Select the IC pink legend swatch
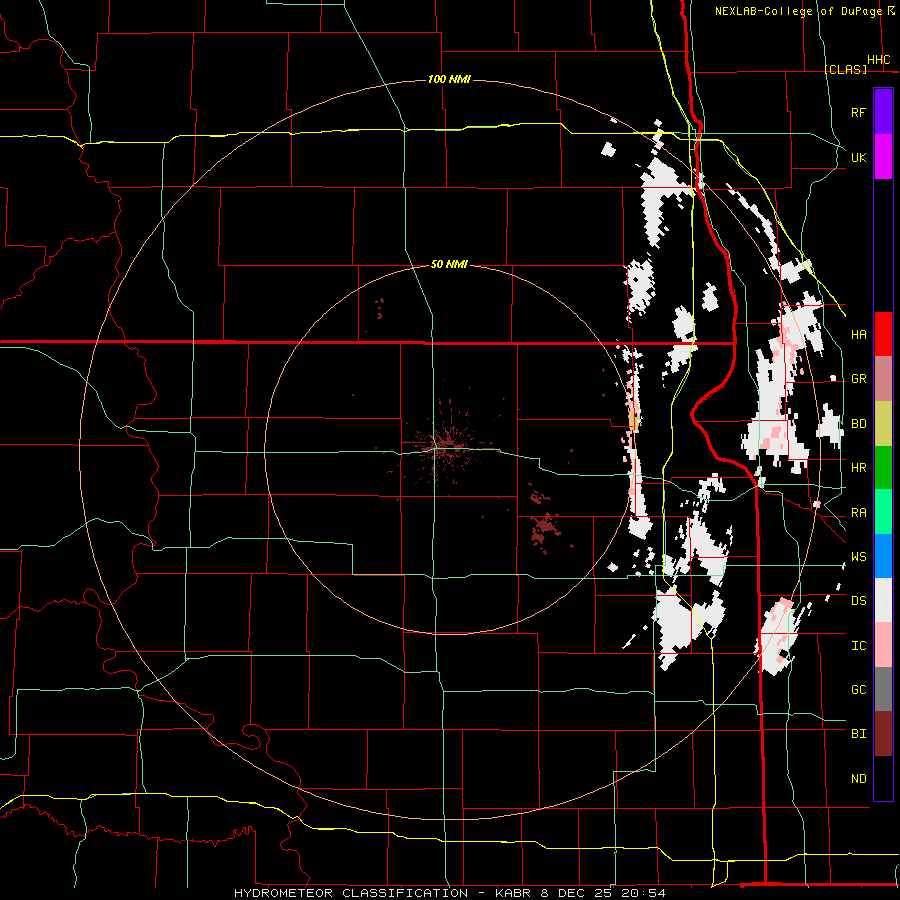This screenshot has height=900, width=900. pos(883,645)
